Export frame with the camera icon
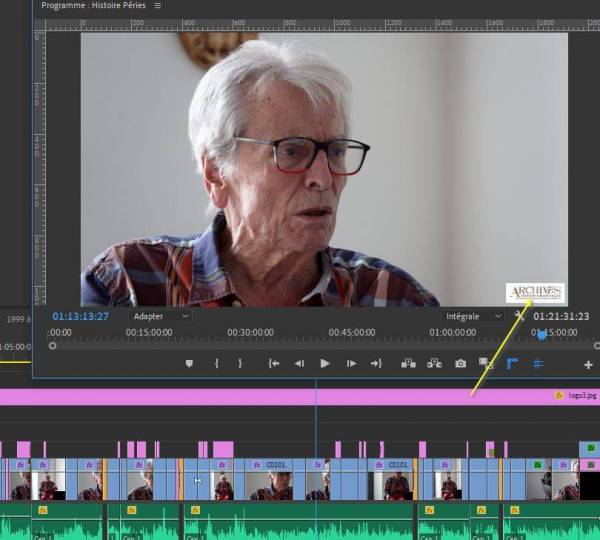600x540 pixels. (460, 364)
